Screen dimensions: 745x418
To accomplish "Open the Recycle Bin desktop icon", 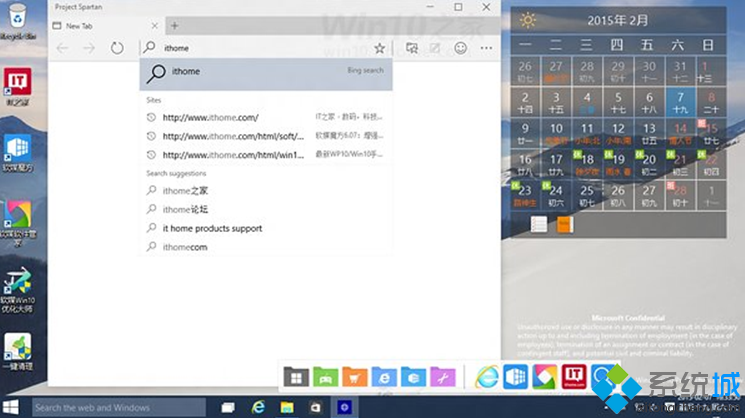I will click(x=18, y=21).
